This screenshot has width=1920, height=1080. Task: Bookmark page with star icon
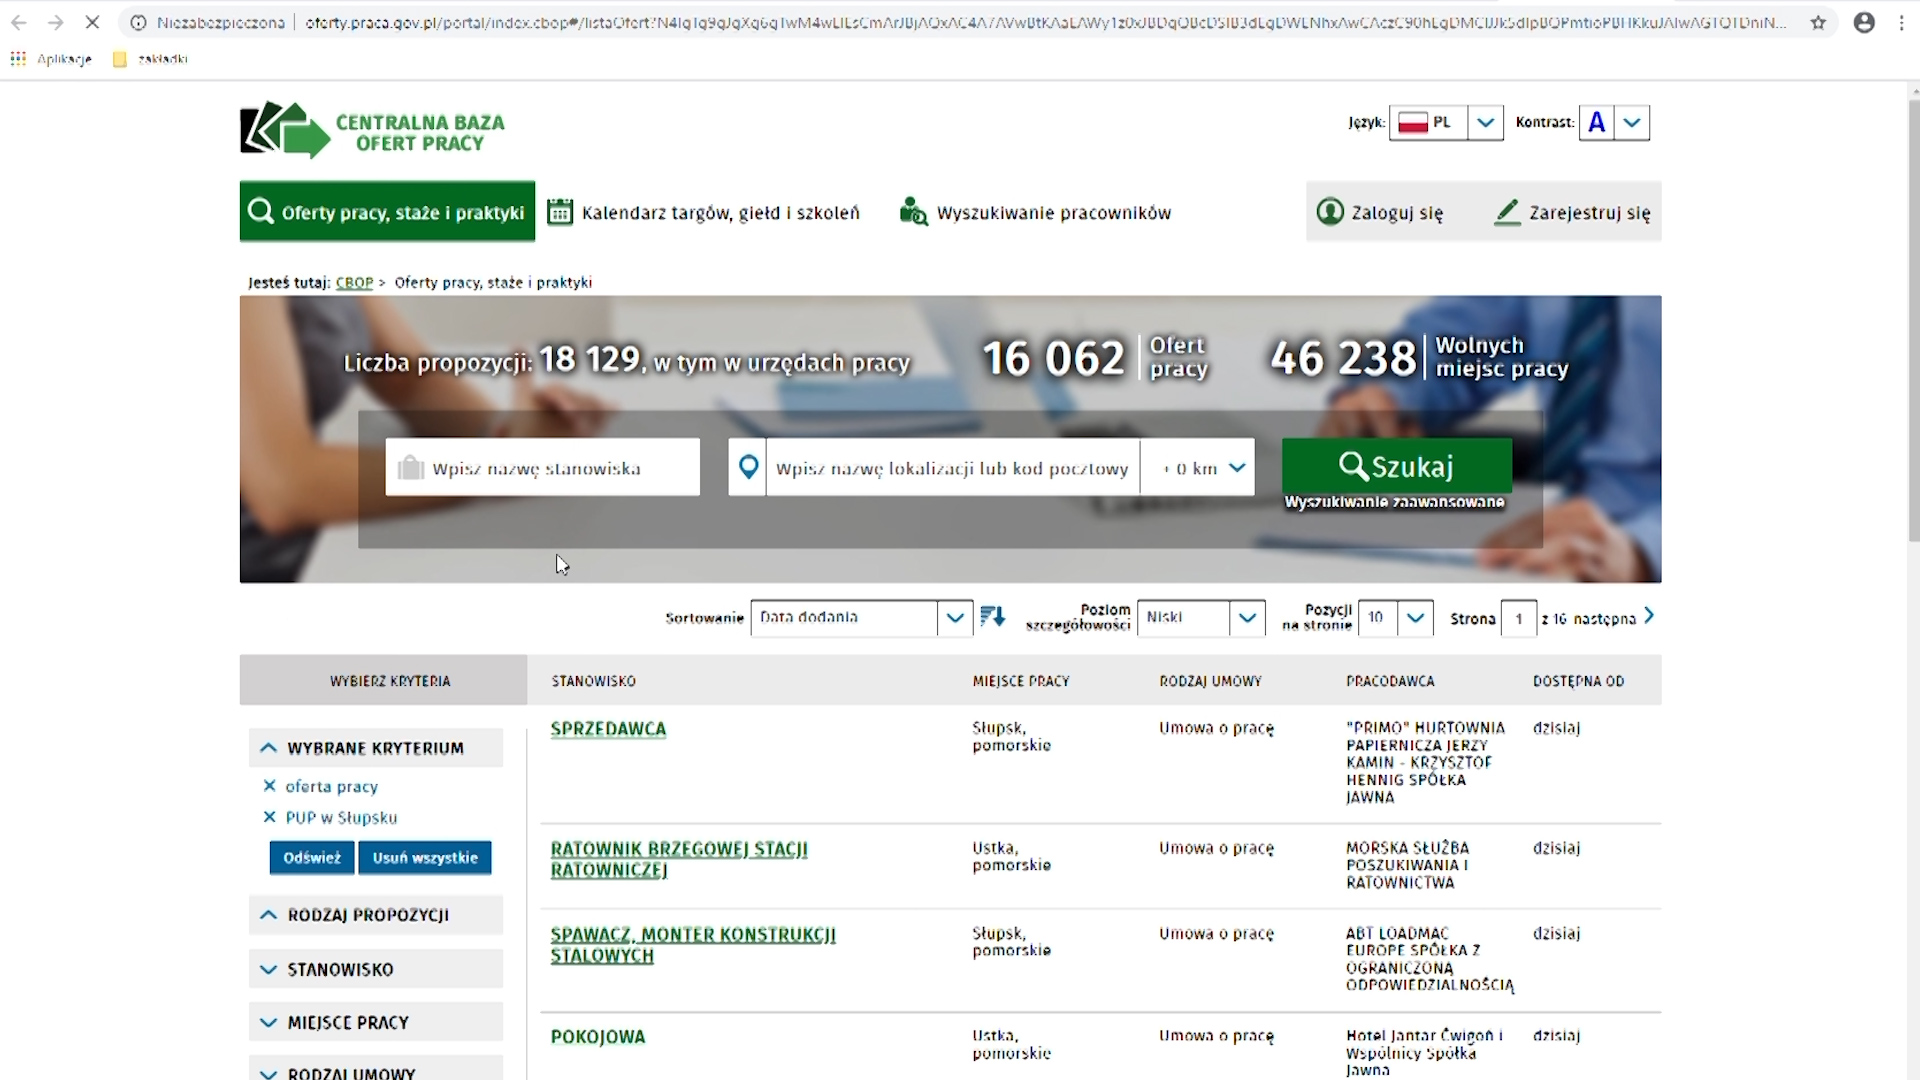[x=1818, y=22]
